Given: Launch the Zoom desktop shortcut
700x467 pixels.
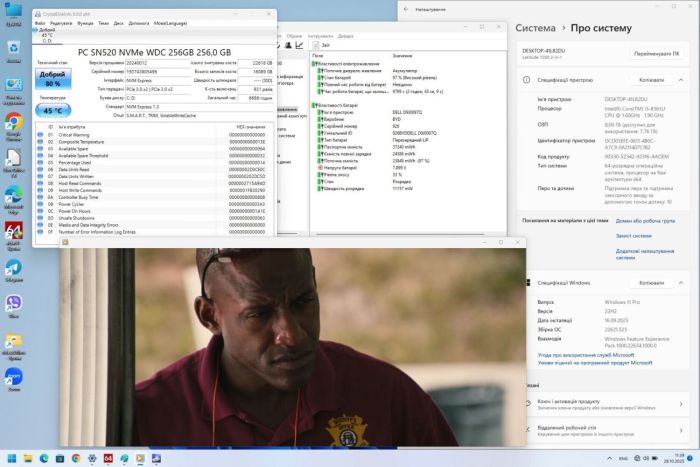Looking at the screenshot, I should 13,379.
